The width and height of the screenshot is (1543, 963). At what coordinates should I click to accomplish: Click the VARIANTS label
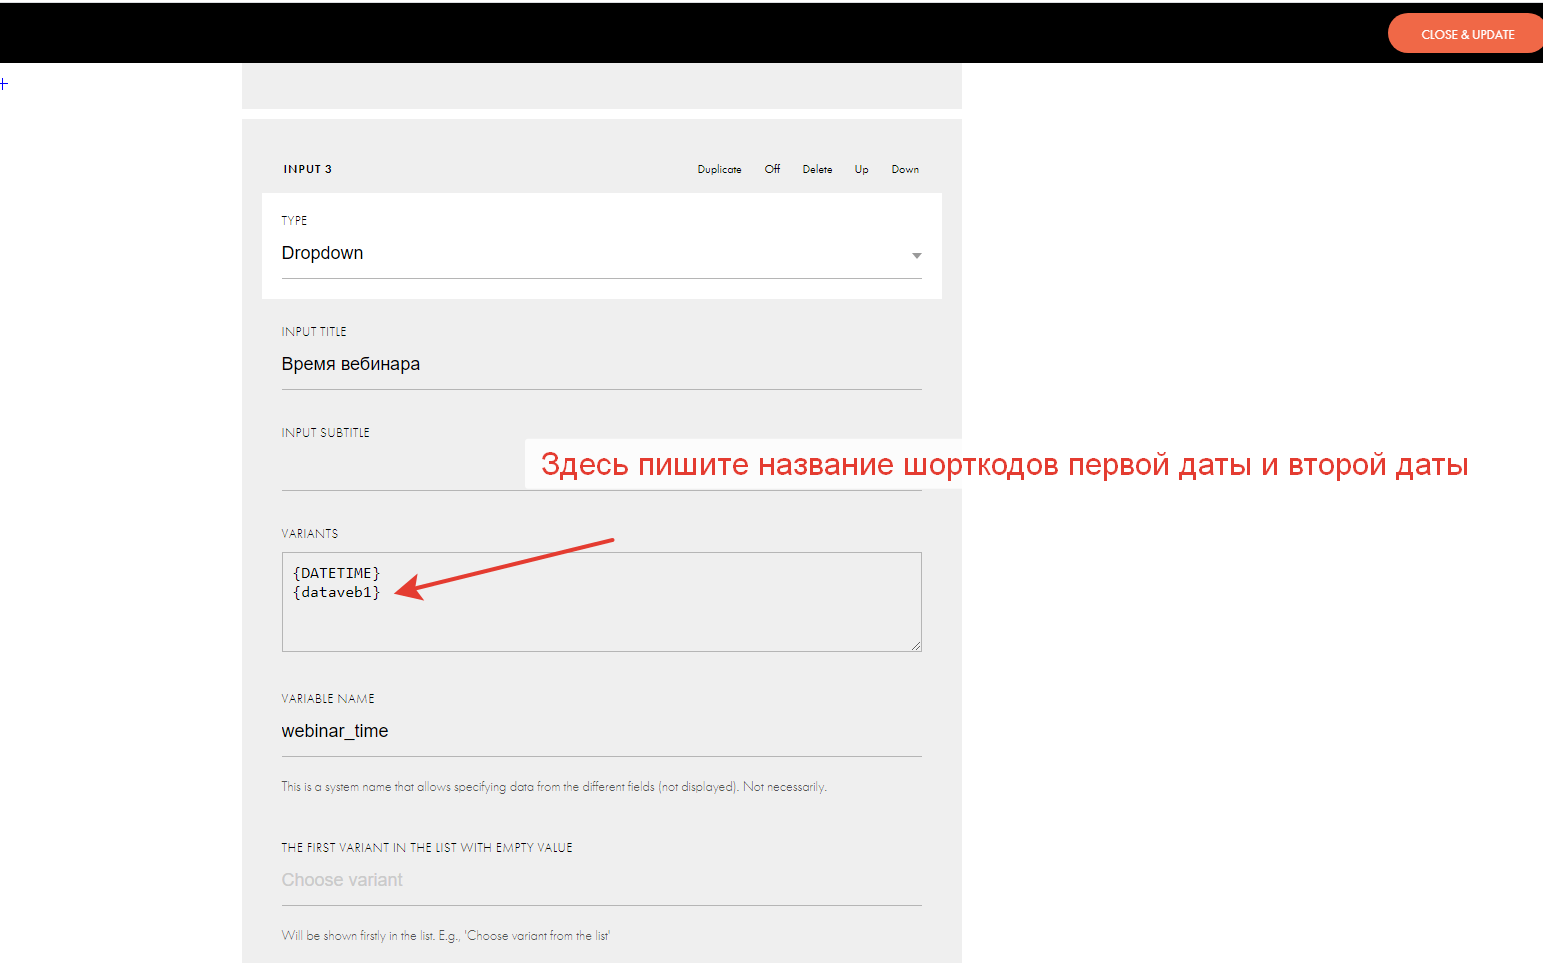click(310, 534)
